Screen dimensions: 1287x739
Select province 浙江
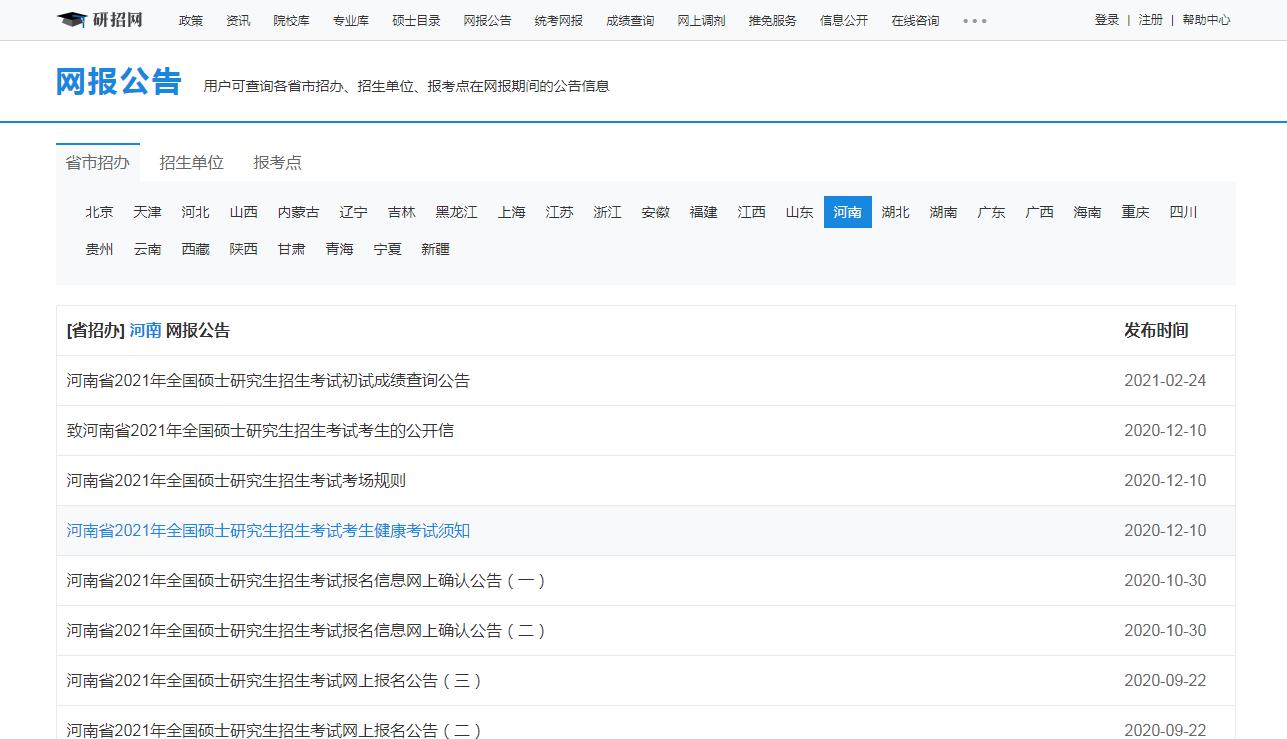pyautogui.click(x=607, y=212)
